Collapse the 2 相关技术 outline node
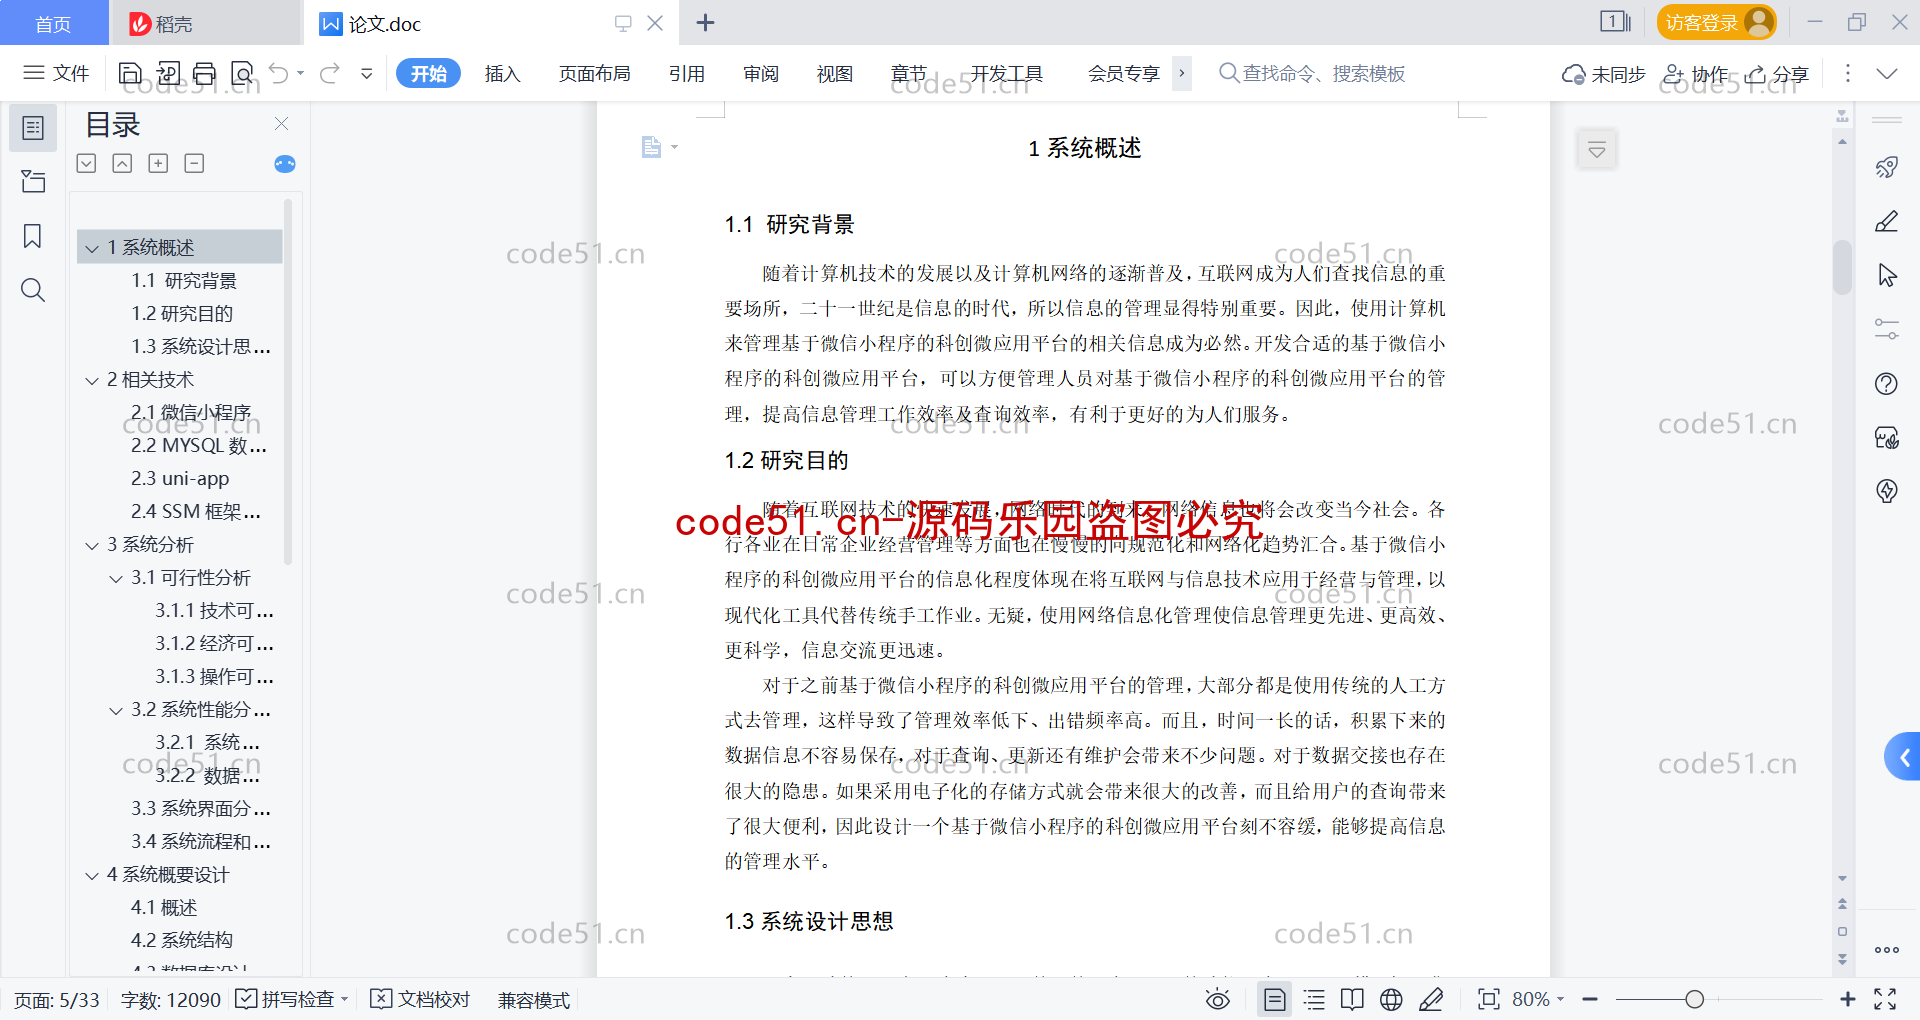This screenshot has height=1020, width=1920. tap(92, 380)
